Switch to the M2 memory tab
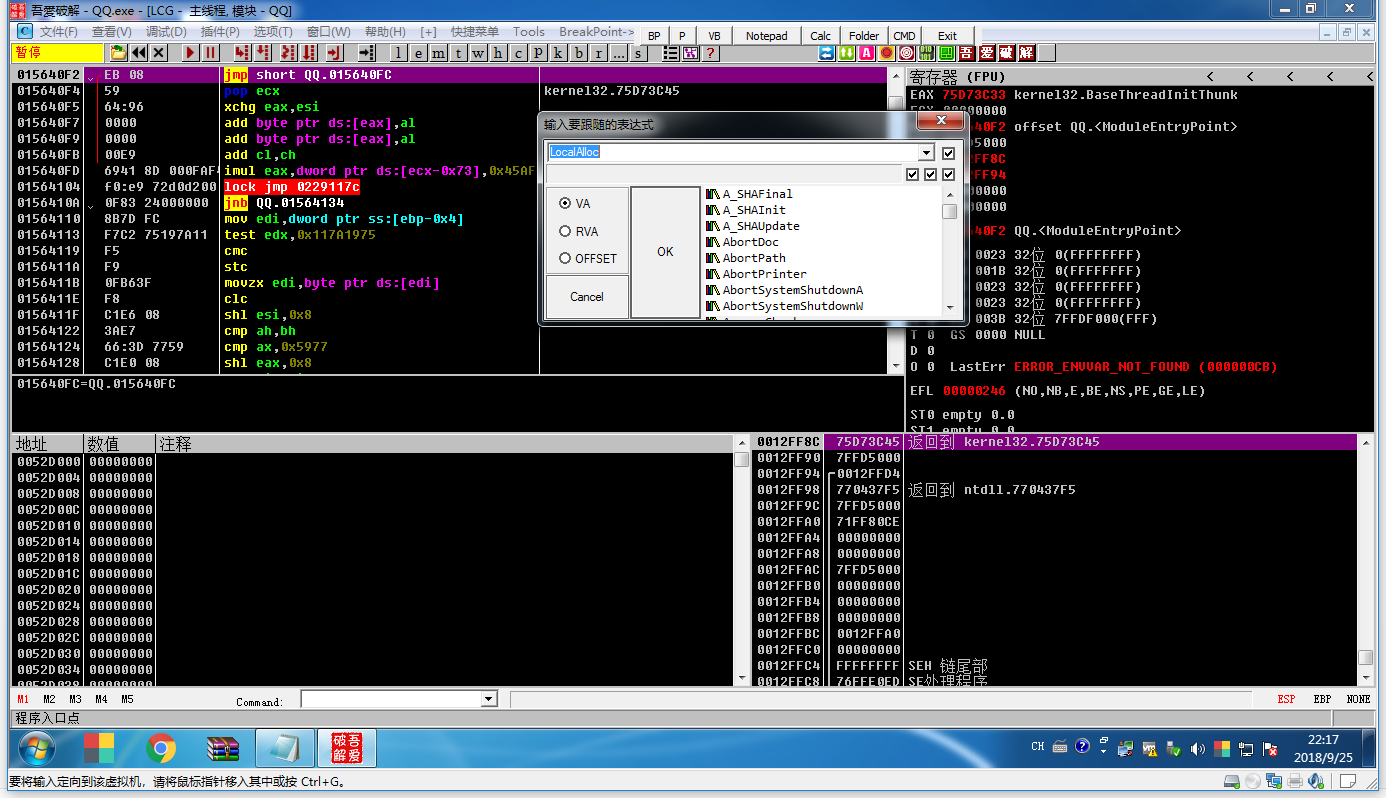 tap(49, 699)
